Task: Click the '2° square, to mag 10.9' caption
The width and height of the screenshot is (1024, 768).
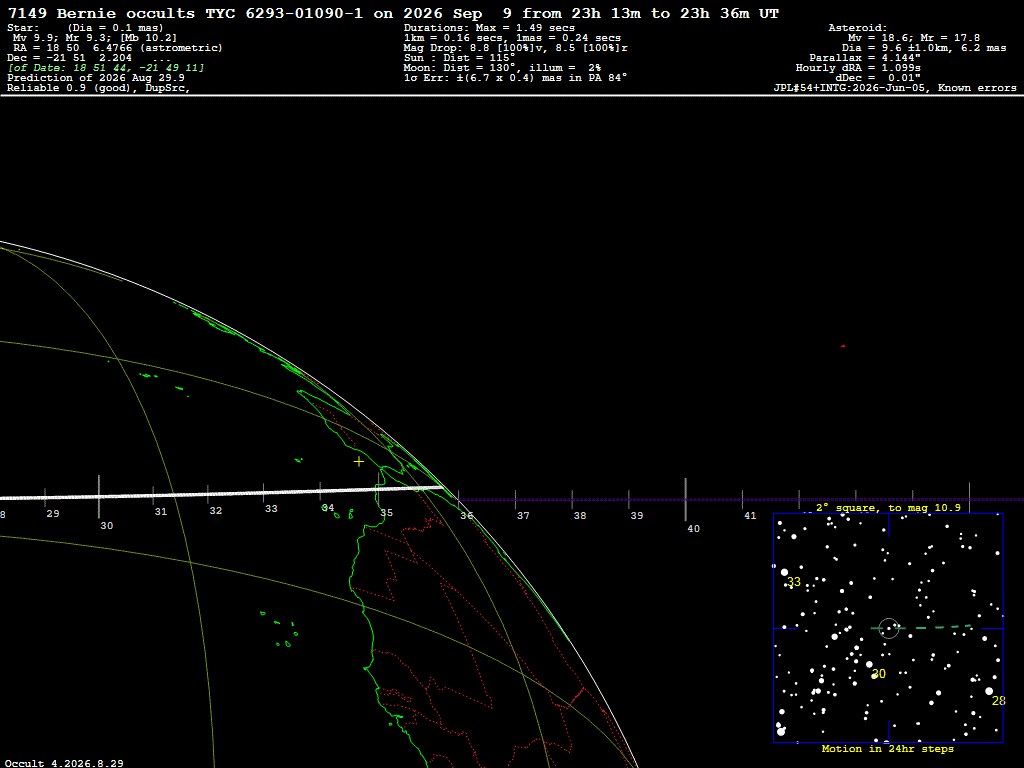Action: tap(888, 507)
